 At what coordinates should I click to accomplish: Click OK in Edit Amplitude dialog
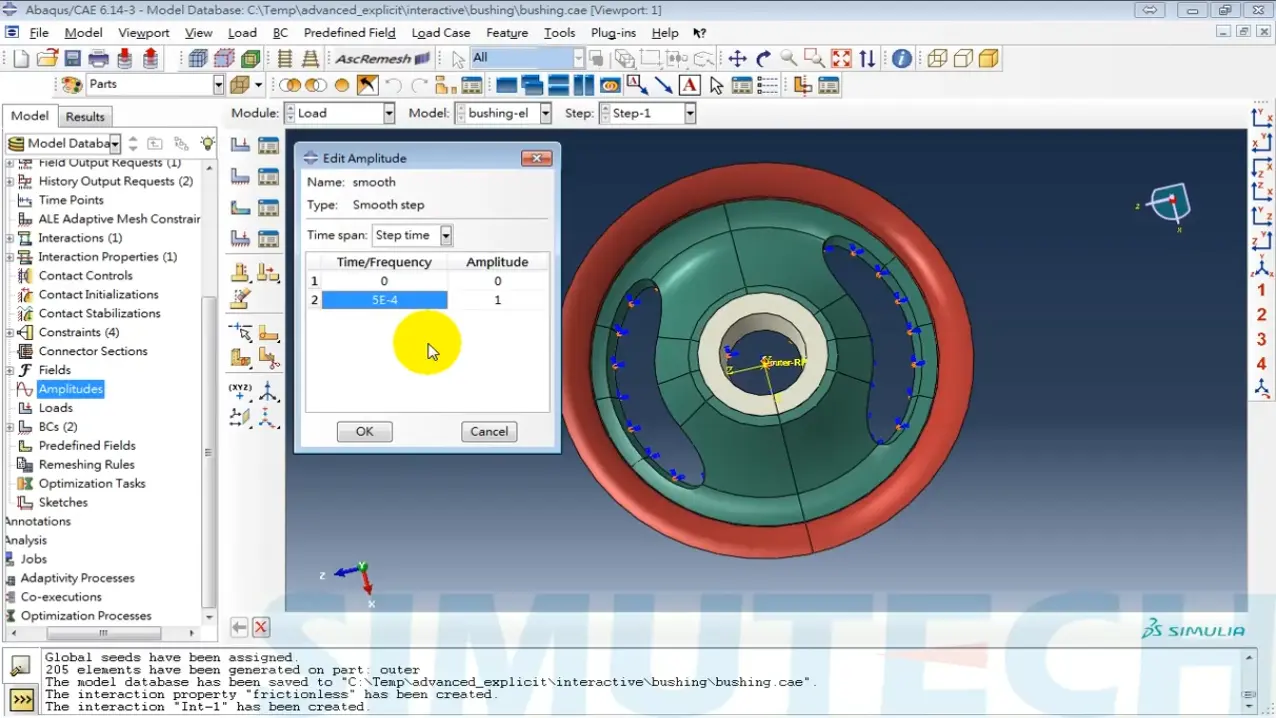[x=364, y=431]
